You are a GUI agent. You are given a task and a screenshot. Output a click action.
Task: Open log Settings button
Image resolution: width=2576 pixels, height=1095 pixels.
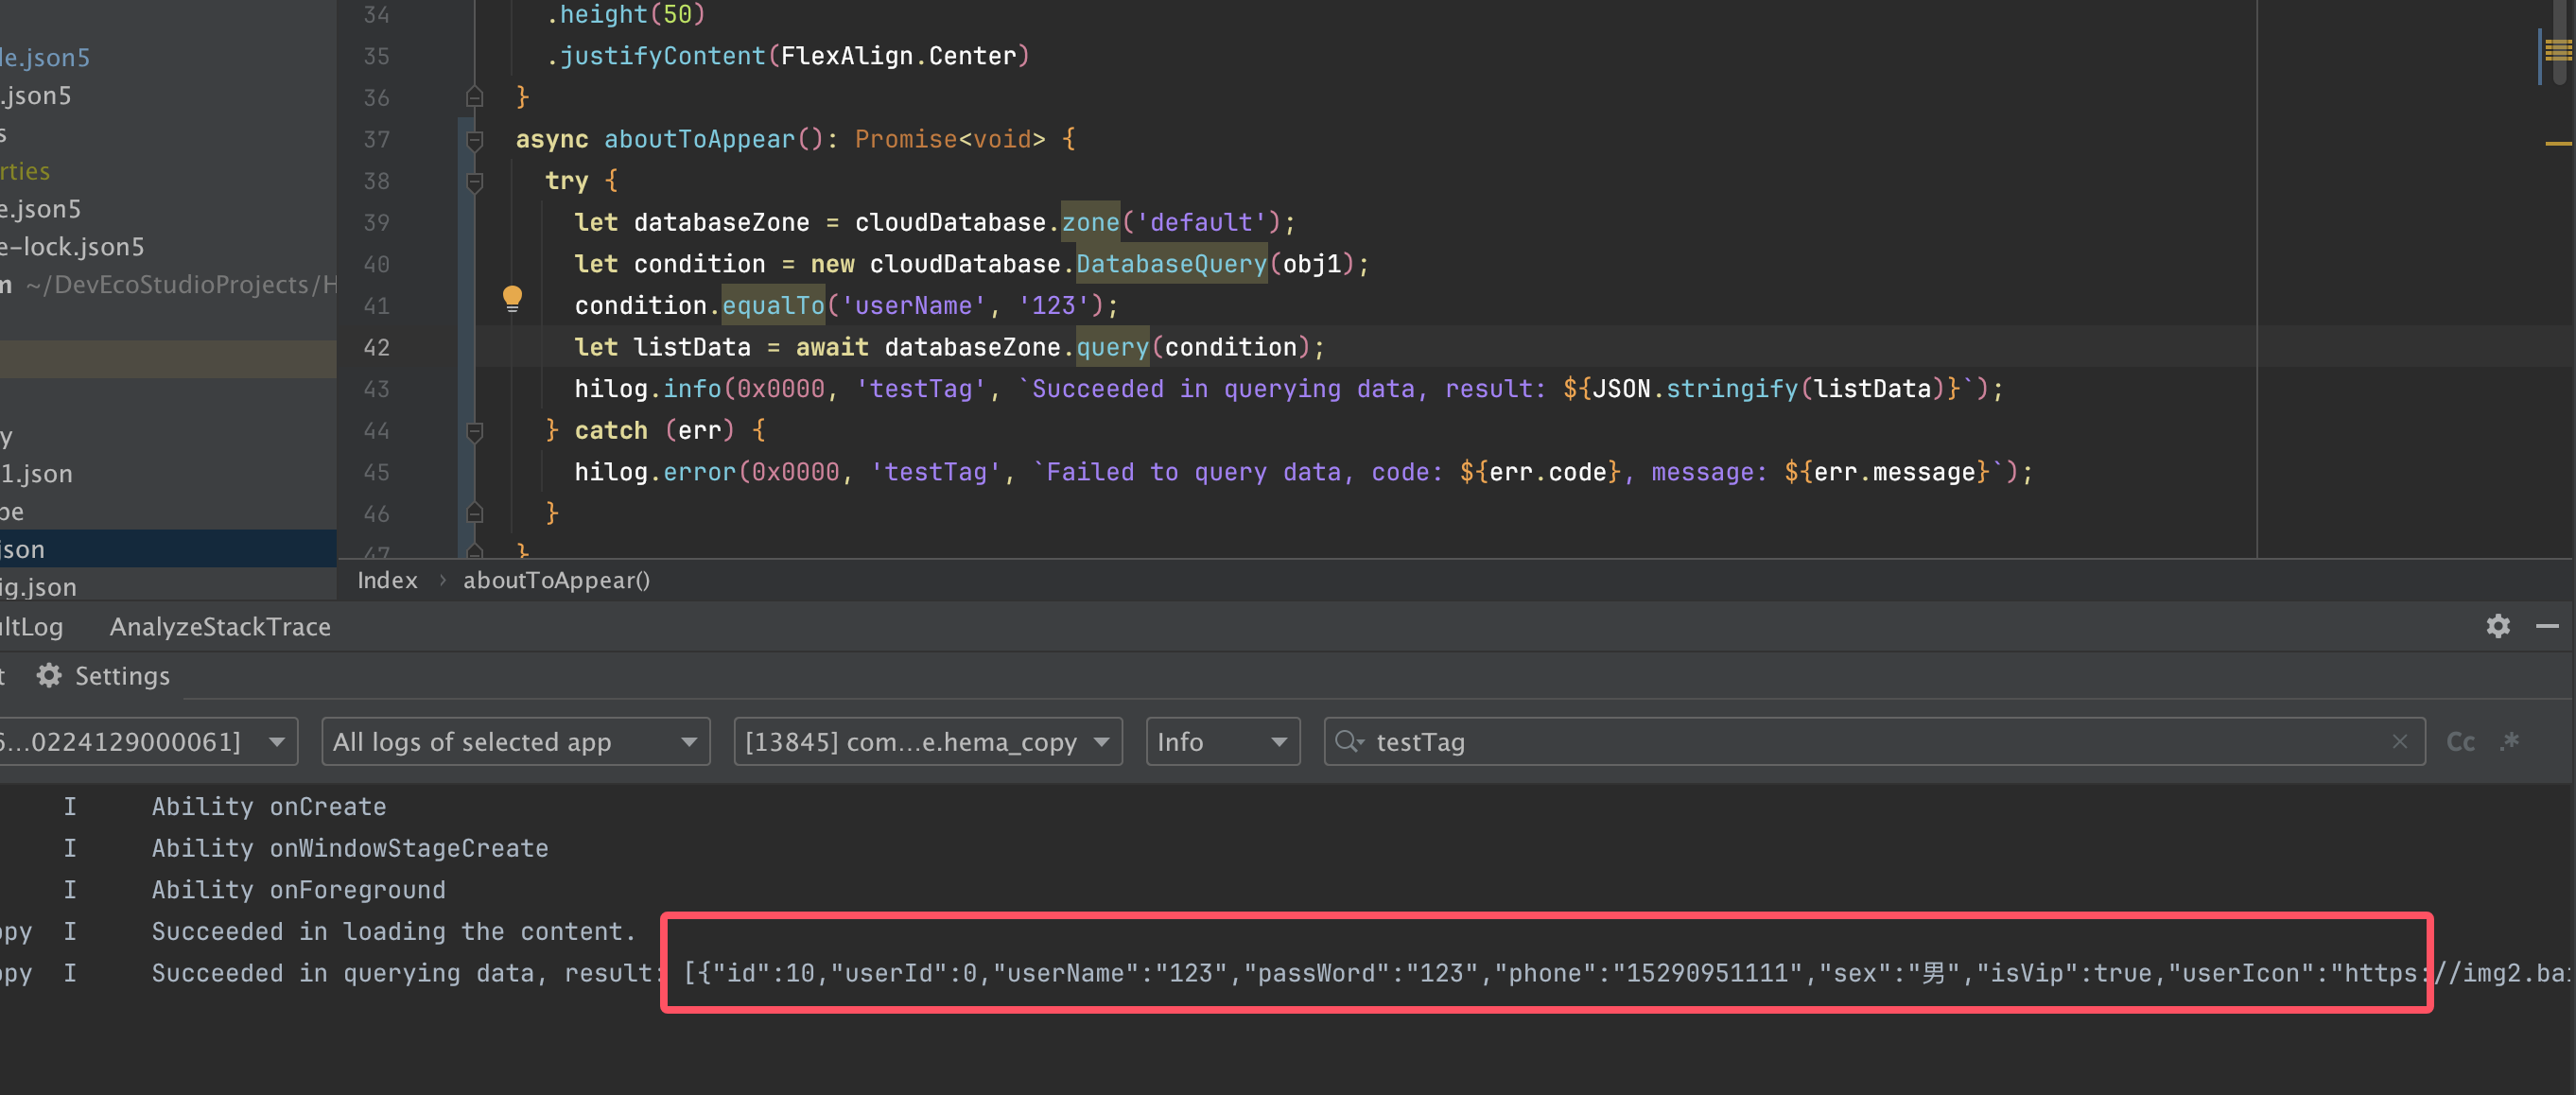(104, 676)
